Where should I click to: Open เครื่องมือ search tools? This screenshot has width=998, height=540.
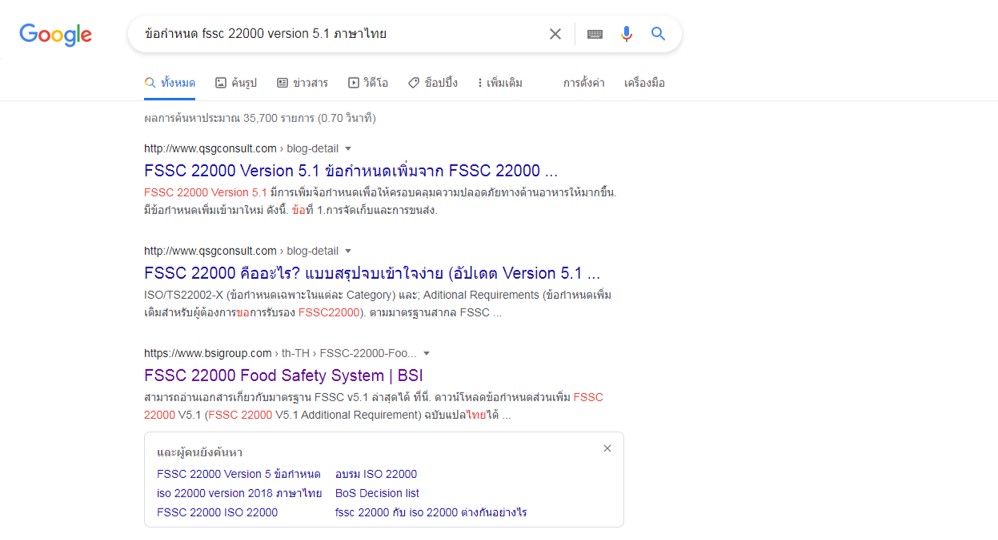644,83
